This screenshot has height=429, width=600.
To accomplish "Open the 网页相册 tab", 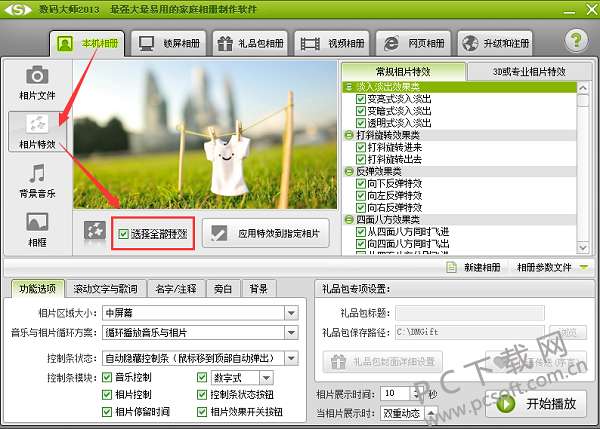I will (x=414, y=43).
